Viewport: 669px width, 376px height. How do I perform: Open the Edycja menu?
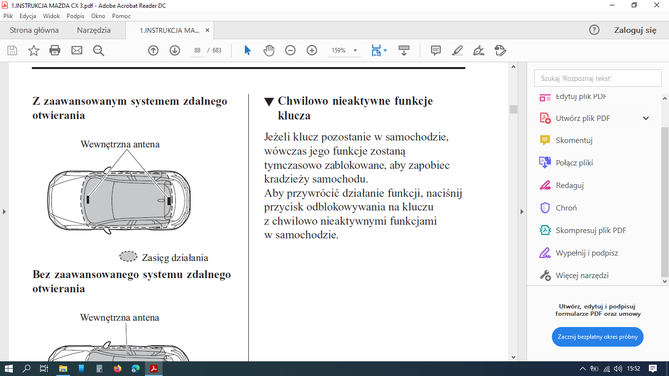[28, 16]
